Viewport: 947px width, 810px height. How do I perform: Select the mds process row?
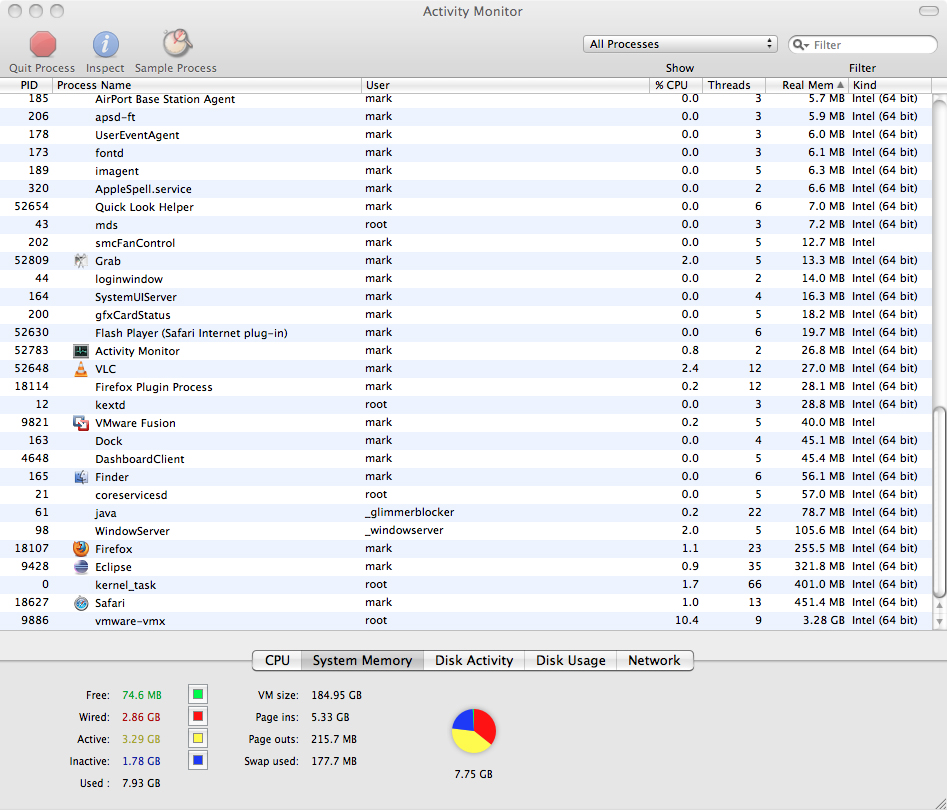[x=466, y=225]
